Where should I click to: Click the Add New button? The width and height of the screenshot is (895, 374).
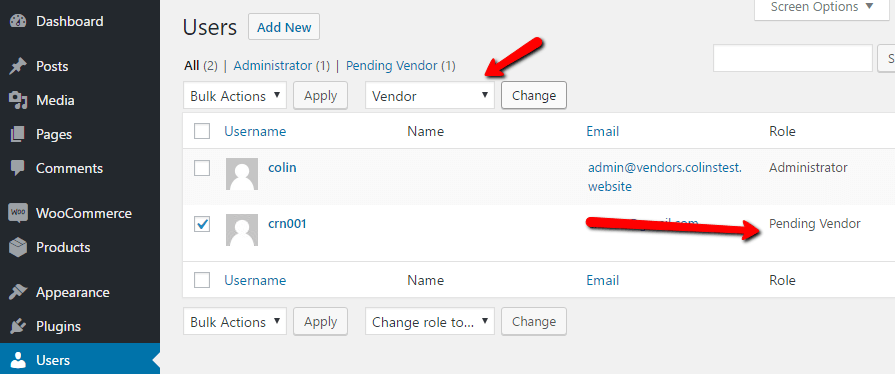point(284,27)
